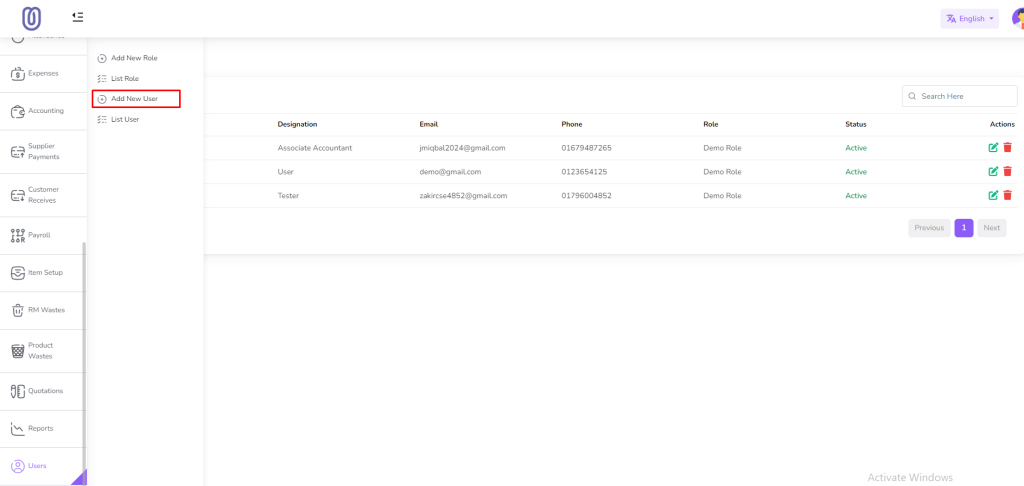Select page 1 in pagination
Screen dimensions: 1024x486
pos(964,228)
